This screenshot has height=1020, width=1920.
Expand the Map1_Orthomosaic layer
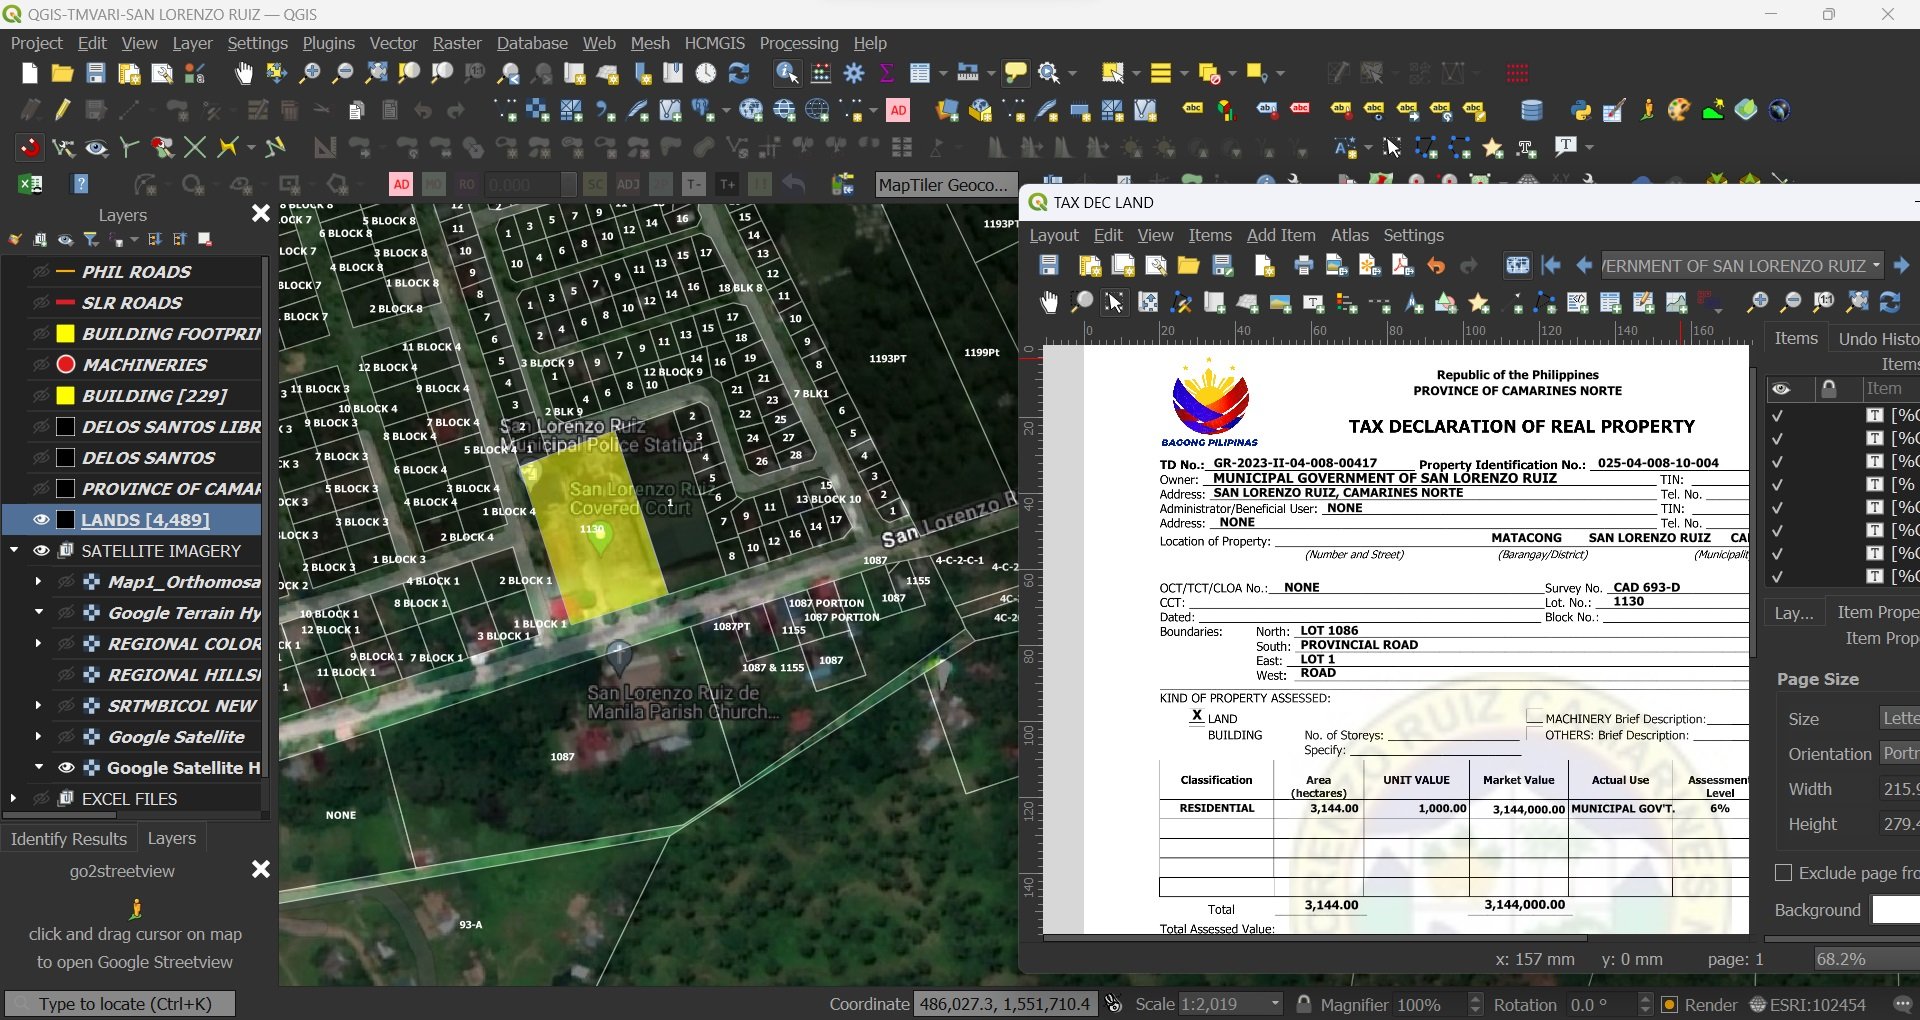[38, 582]
